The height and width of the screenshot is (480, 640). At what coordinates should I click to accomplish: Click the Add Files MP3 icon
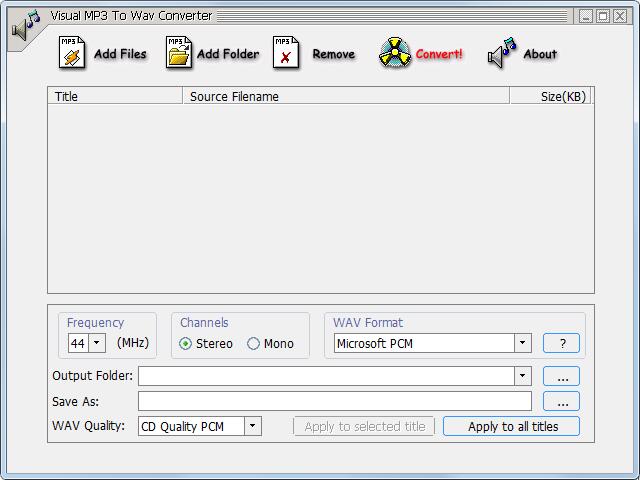(73, 53)
